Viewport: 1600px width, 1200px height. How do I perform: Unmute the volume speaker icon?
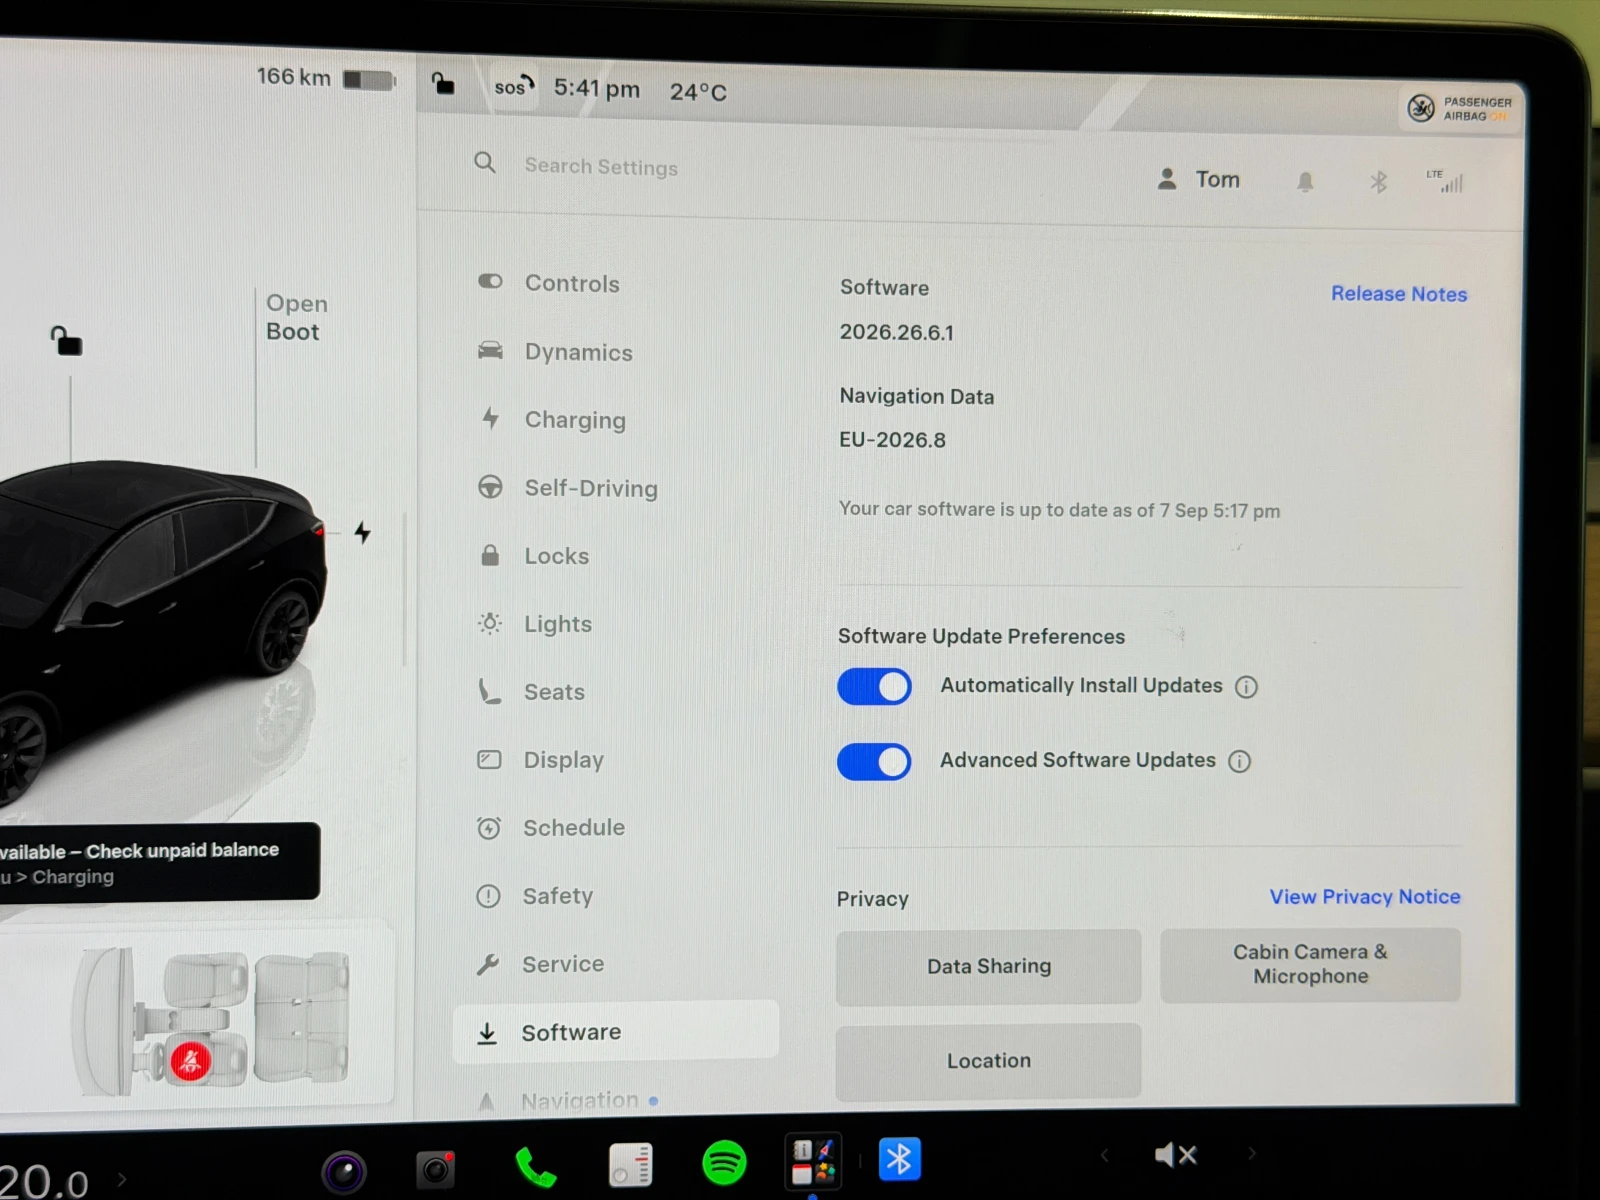[1175, 1155]
